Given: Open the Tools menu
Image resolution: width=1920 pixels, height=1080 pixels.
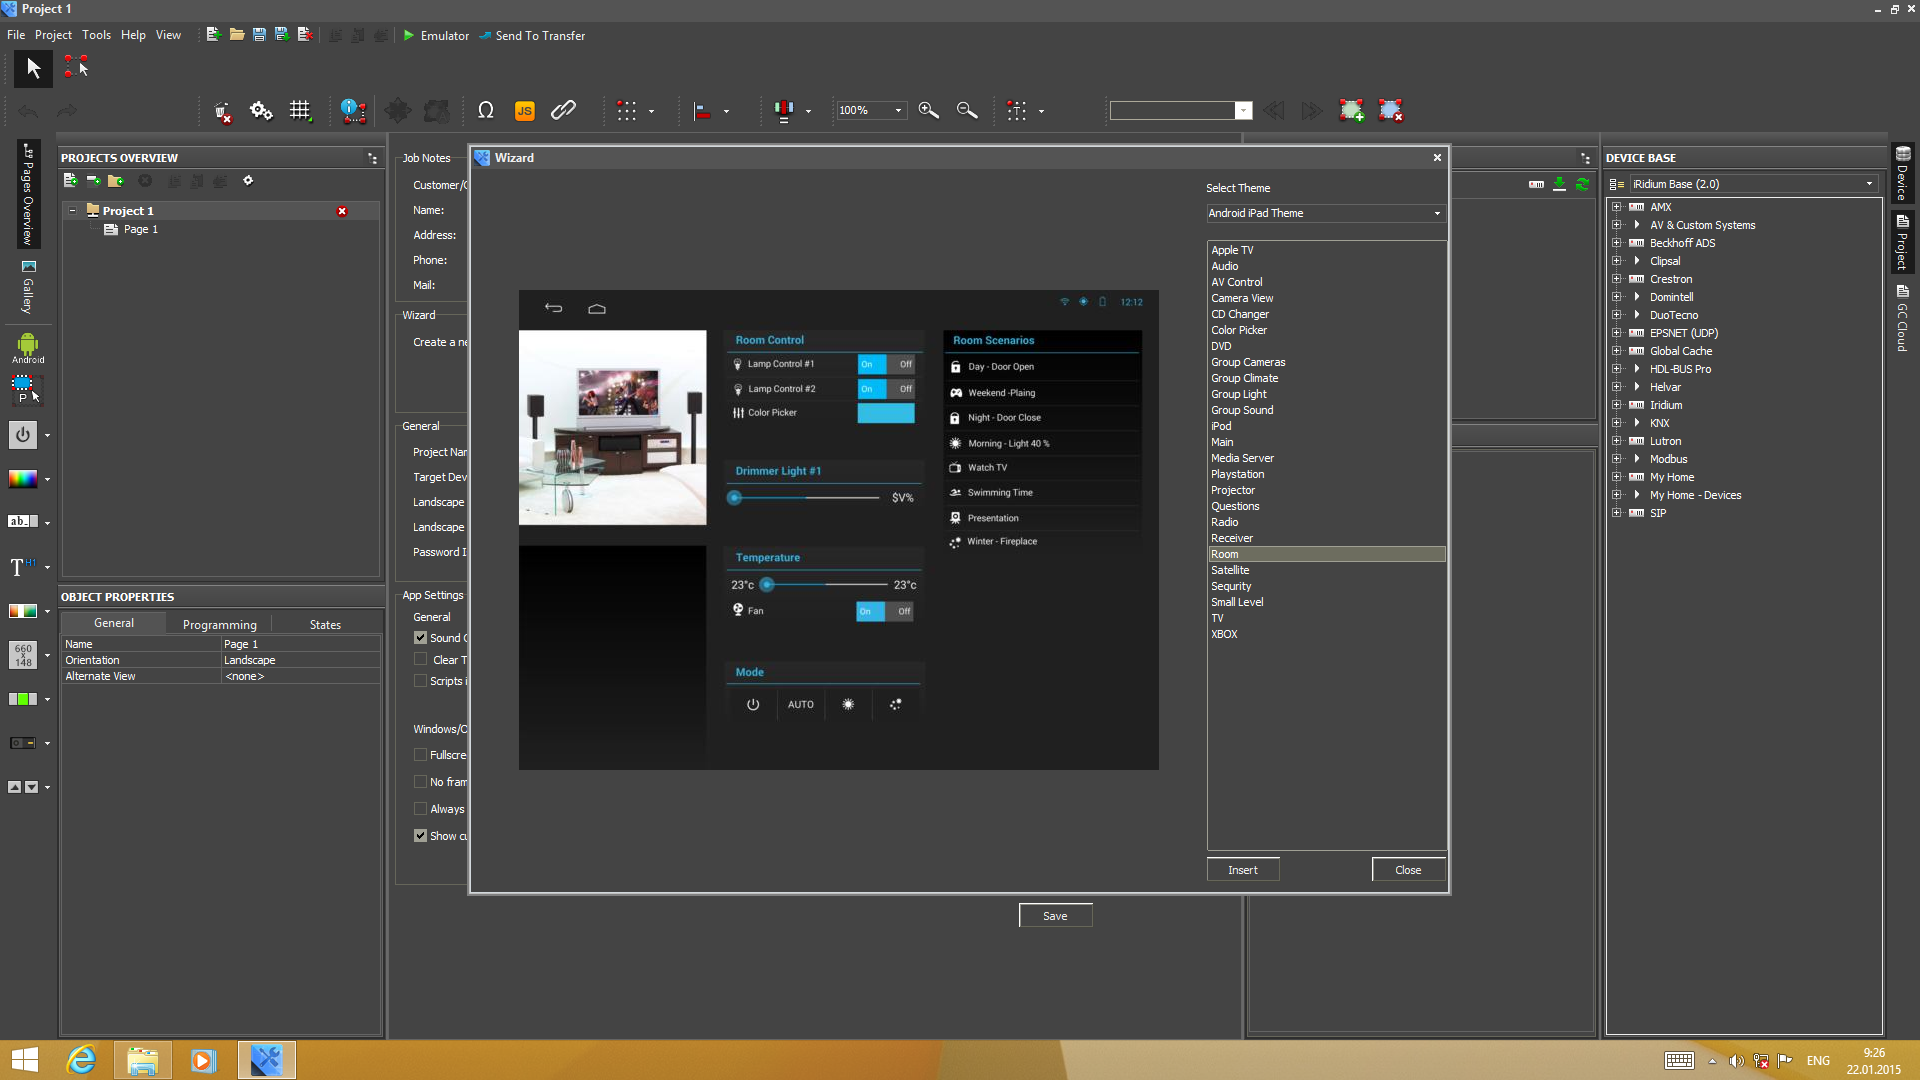Looking at the screenshot, I should (x=96, y=35).
